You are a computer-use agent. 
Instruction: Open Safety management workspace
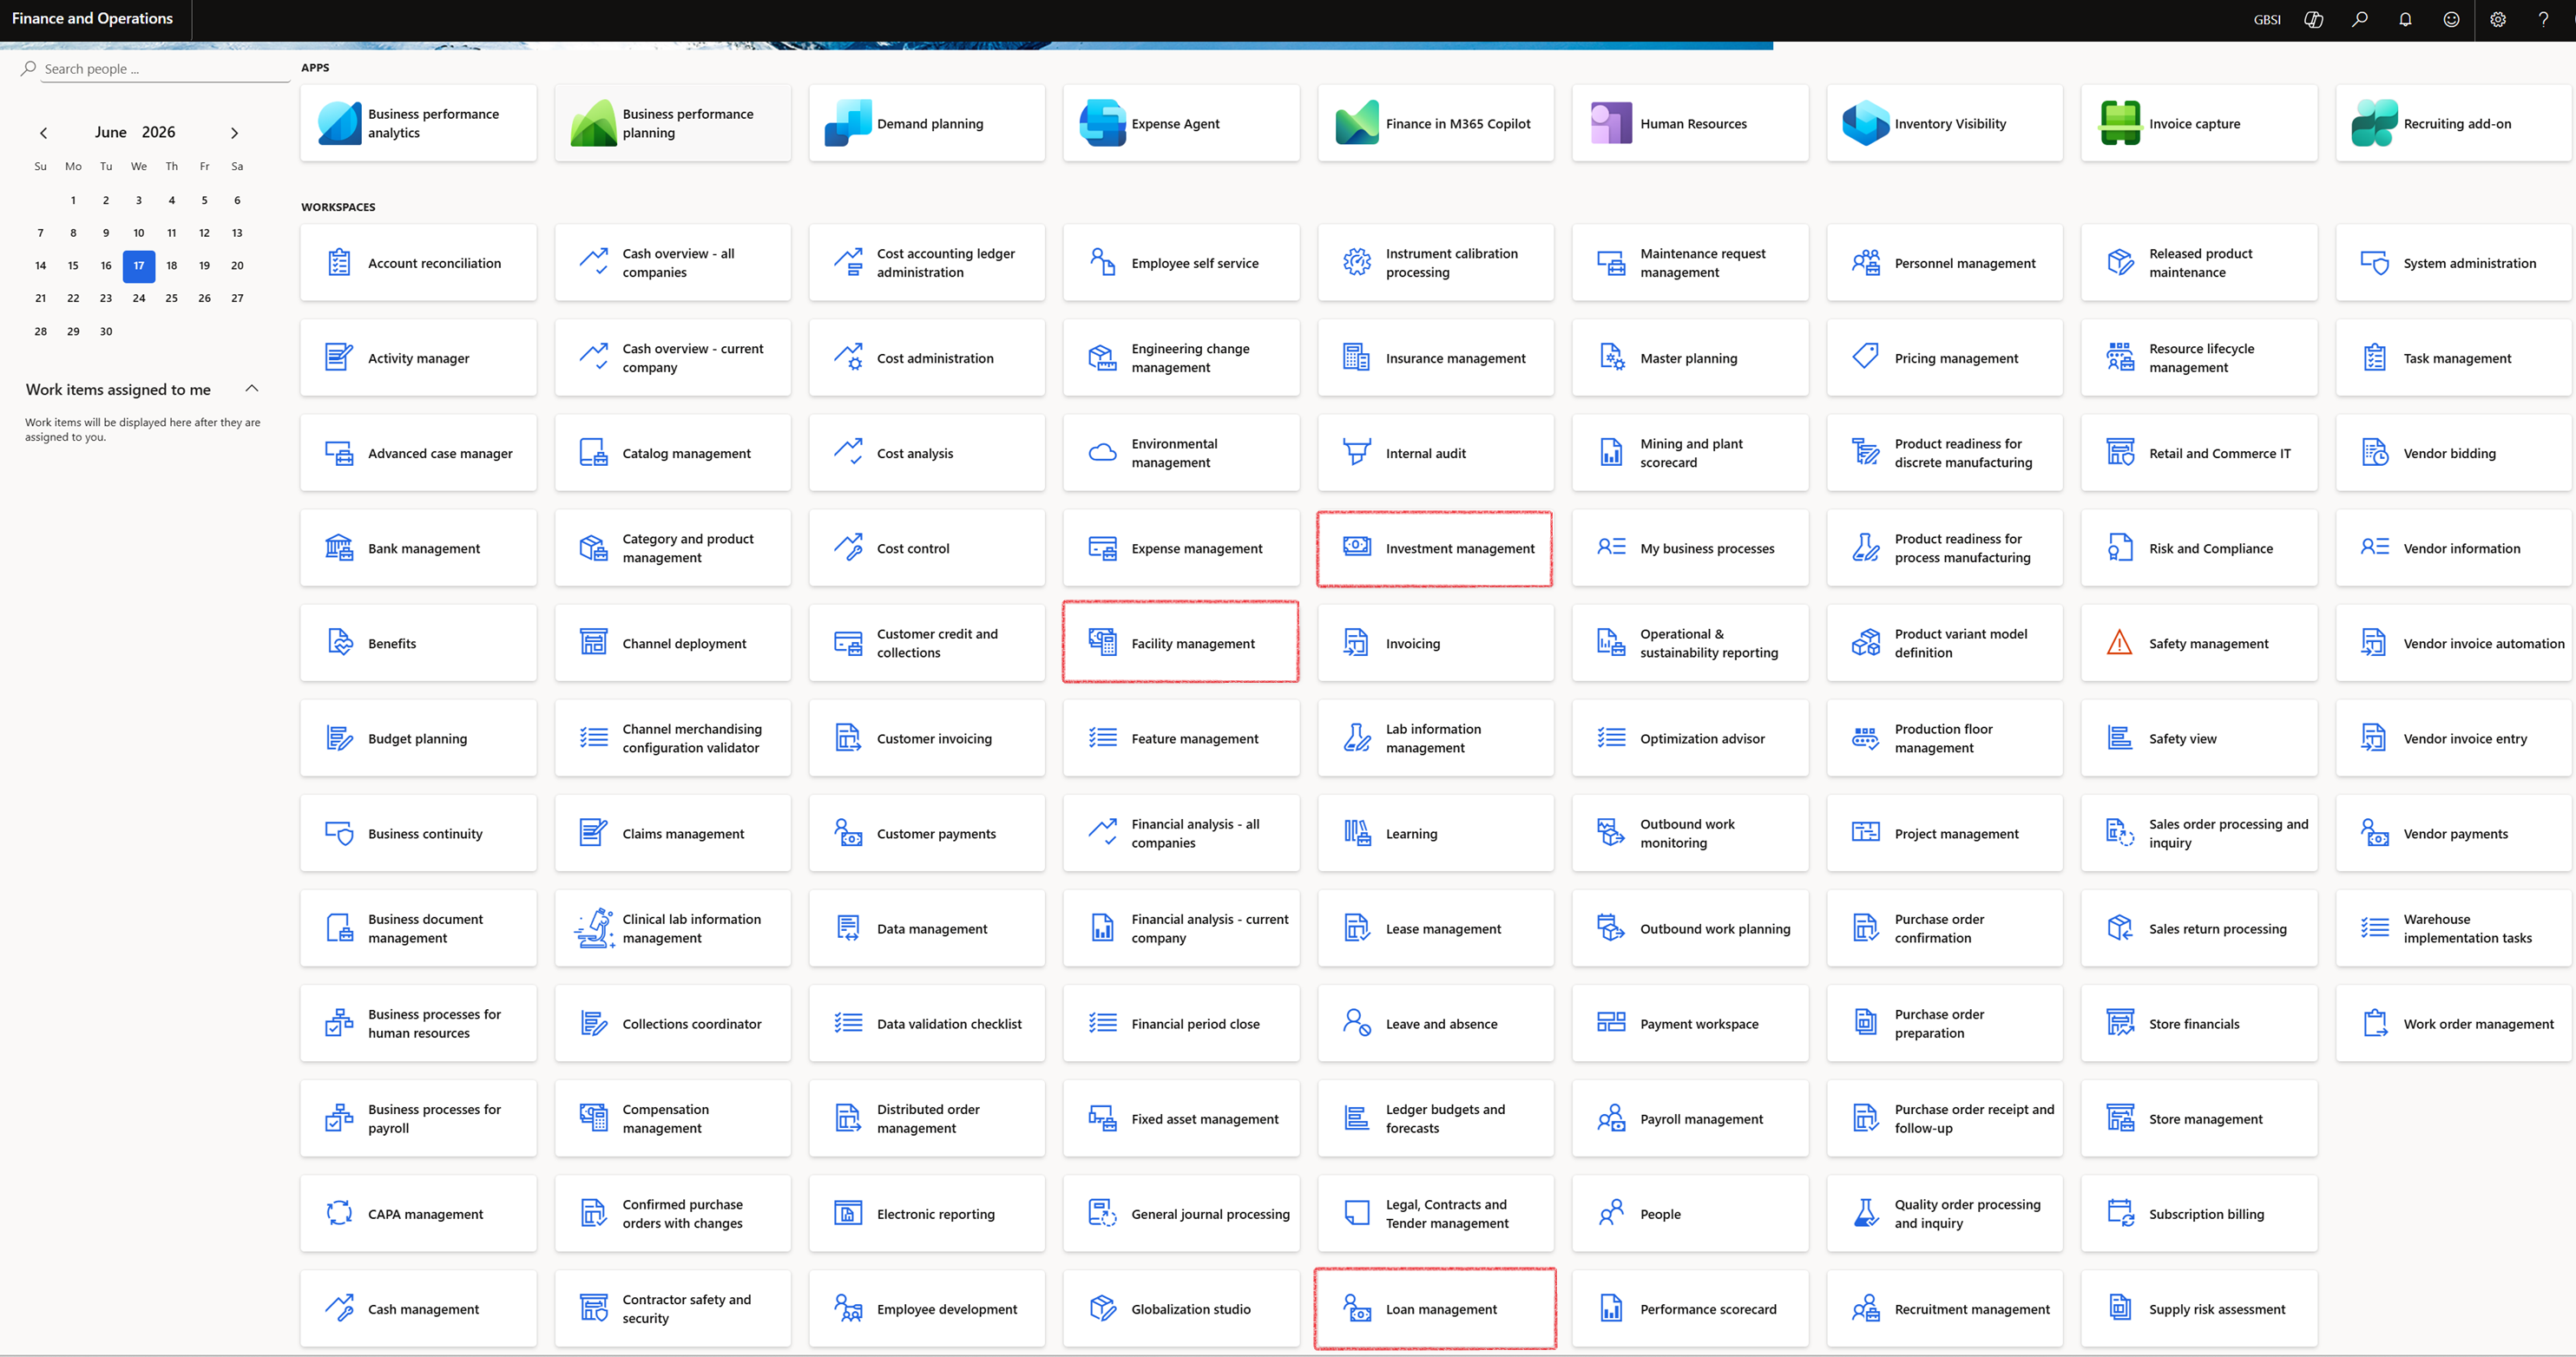2199,643
